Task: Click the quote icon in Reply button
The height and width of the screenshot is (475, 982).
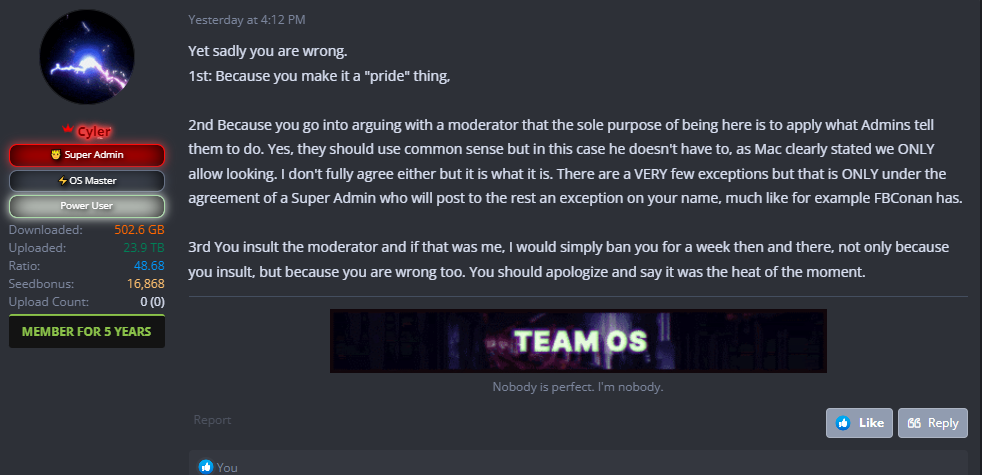Action: click(913, 423)
